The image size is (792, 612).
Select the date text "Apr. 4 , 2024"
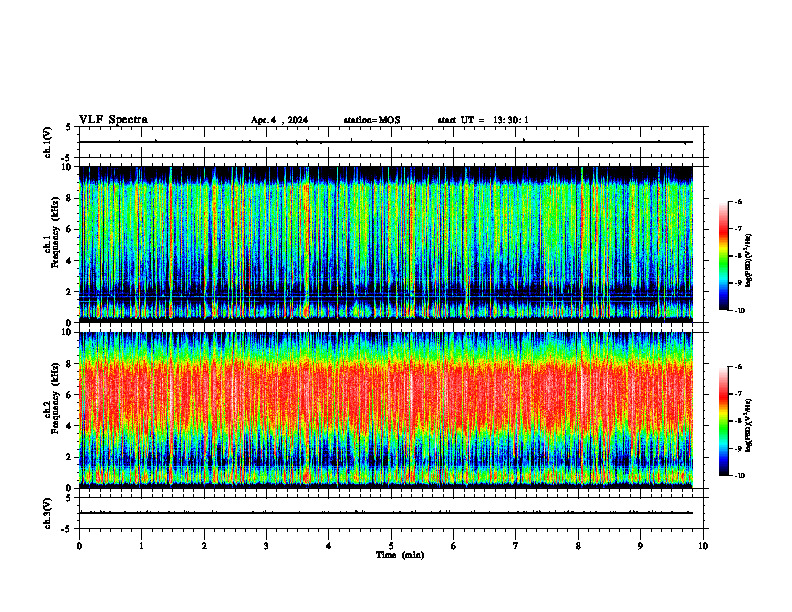(x=279, y=120)
